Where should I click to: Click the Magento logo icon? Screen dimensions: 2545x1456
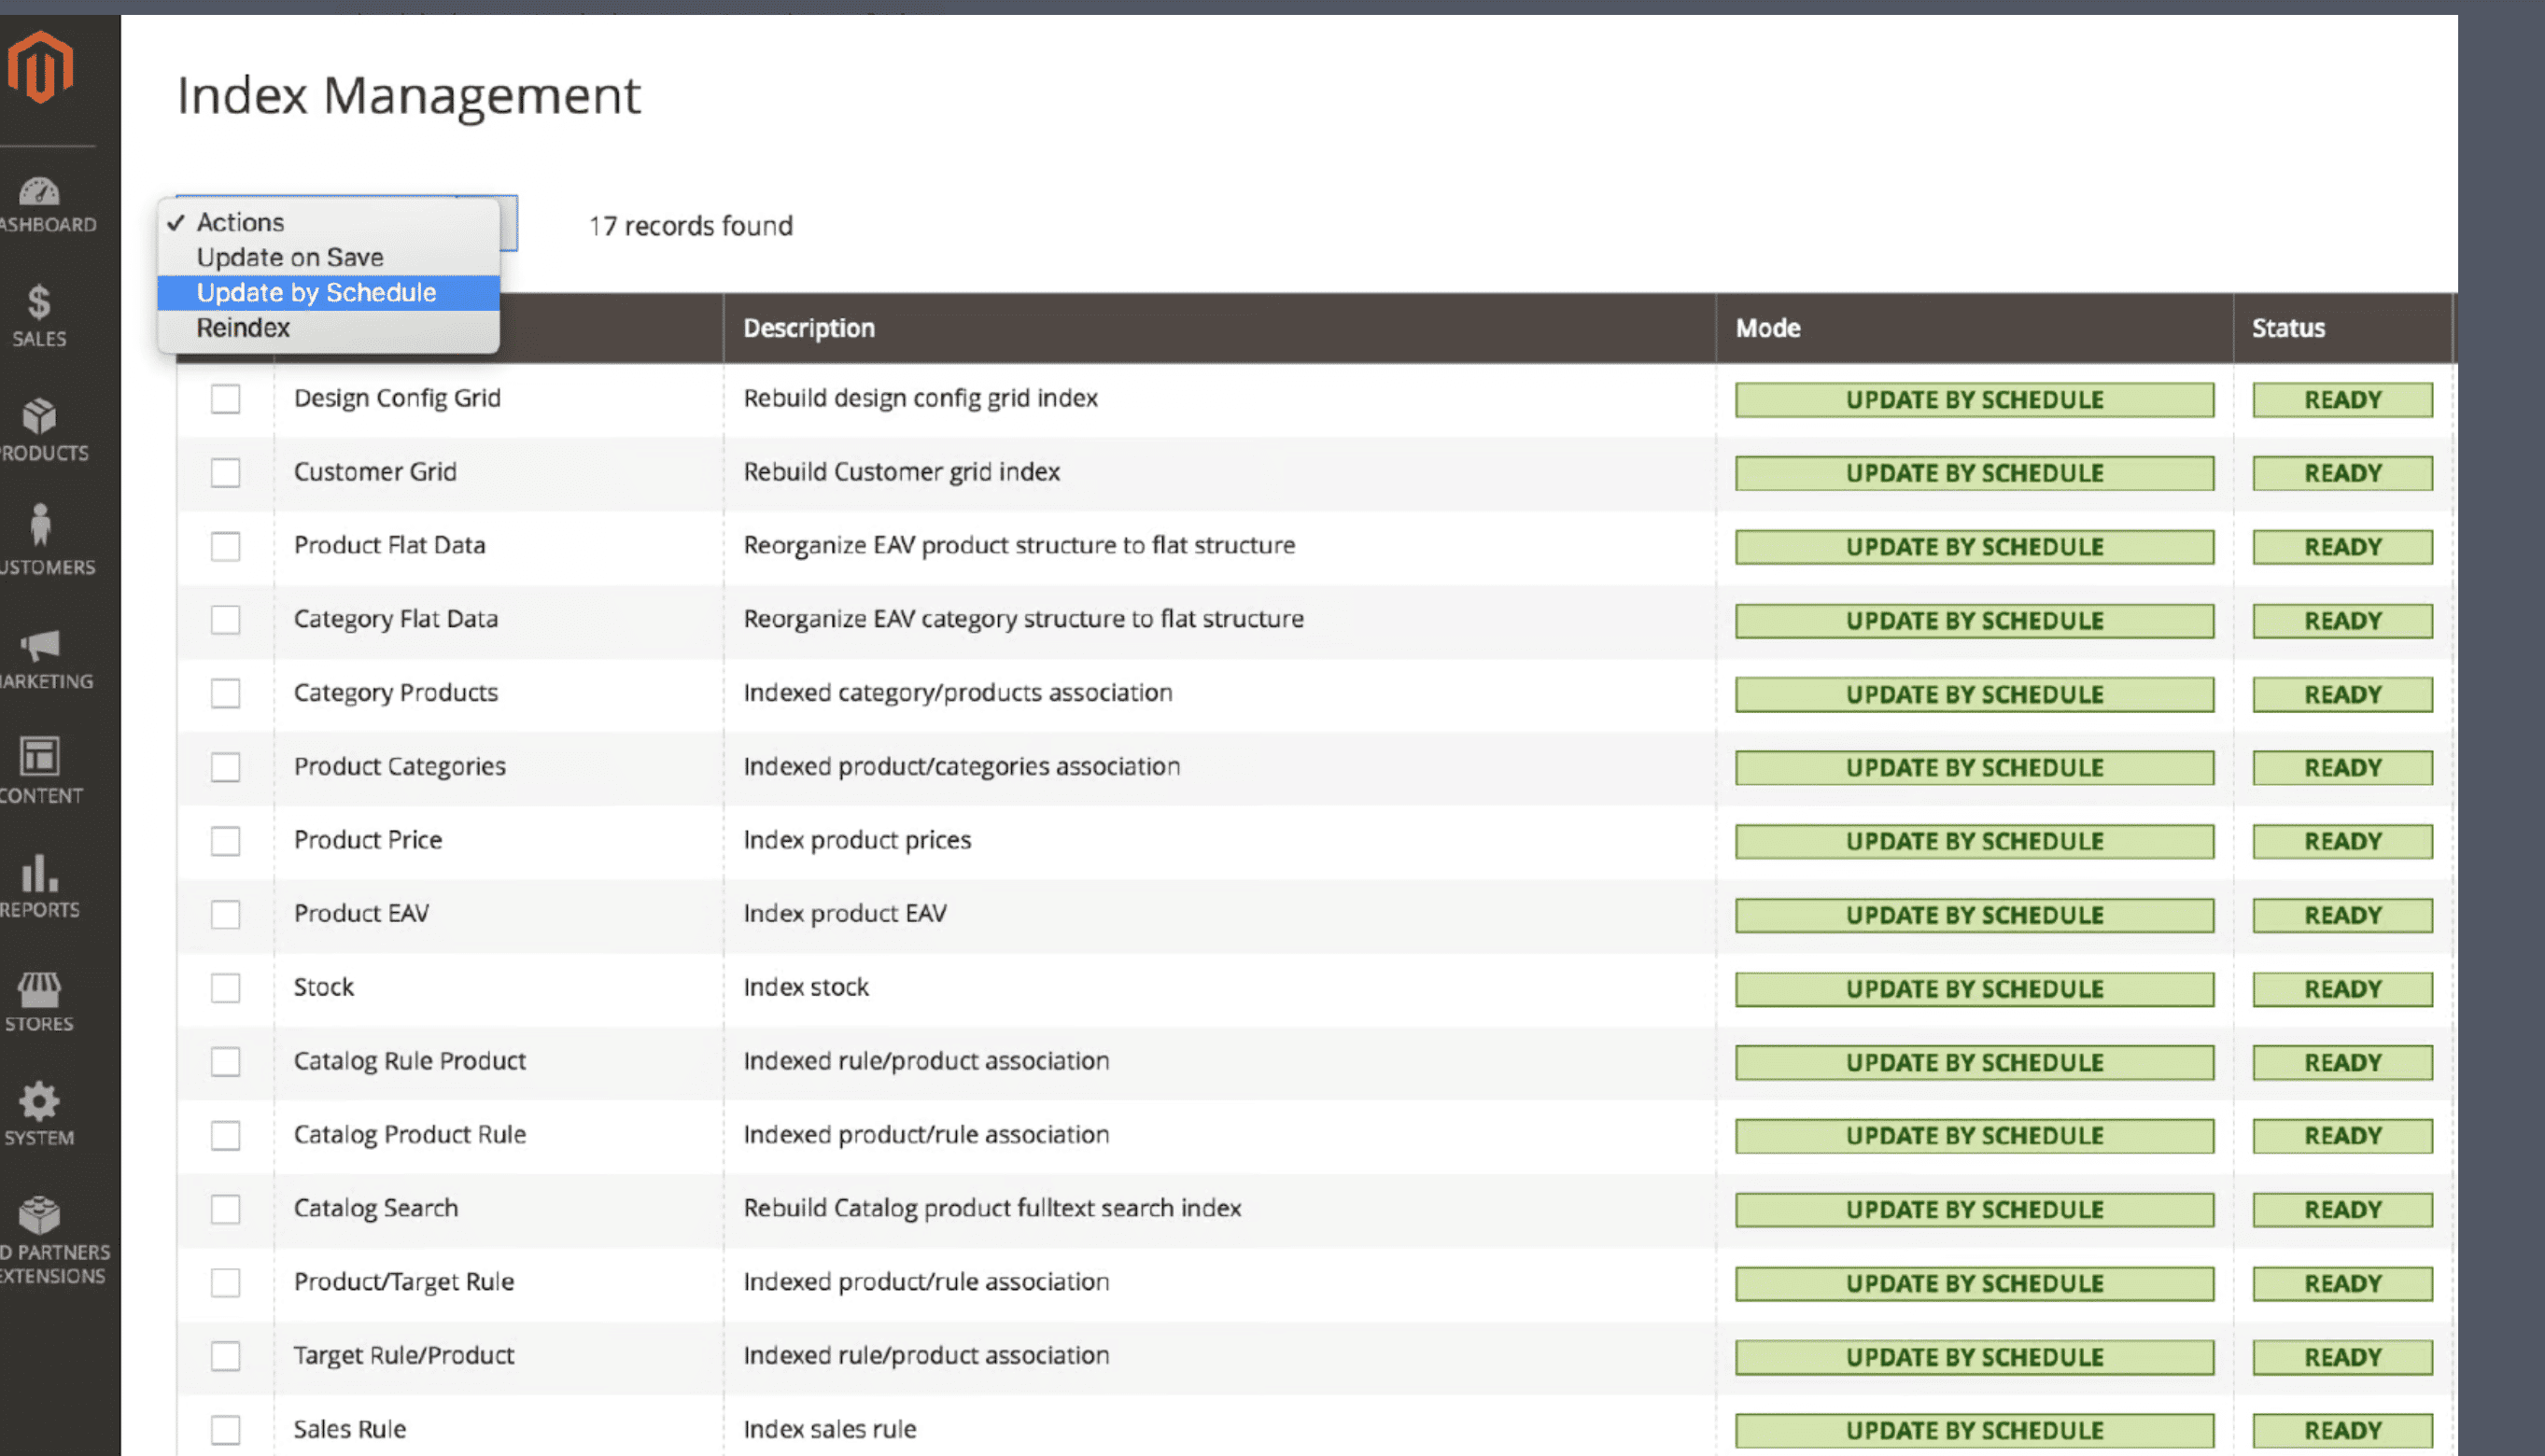point(40,67)
